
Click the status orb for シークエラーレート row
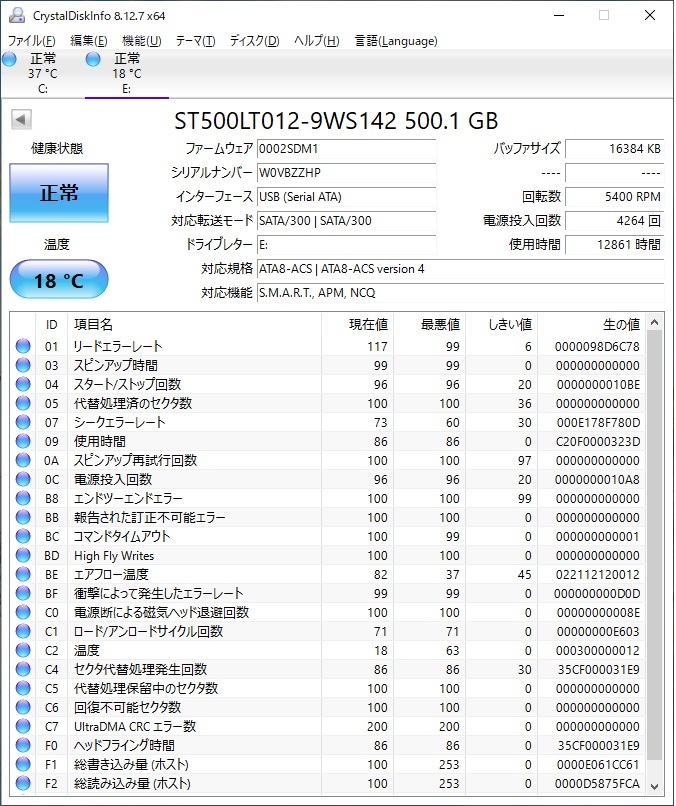[23, 422]
